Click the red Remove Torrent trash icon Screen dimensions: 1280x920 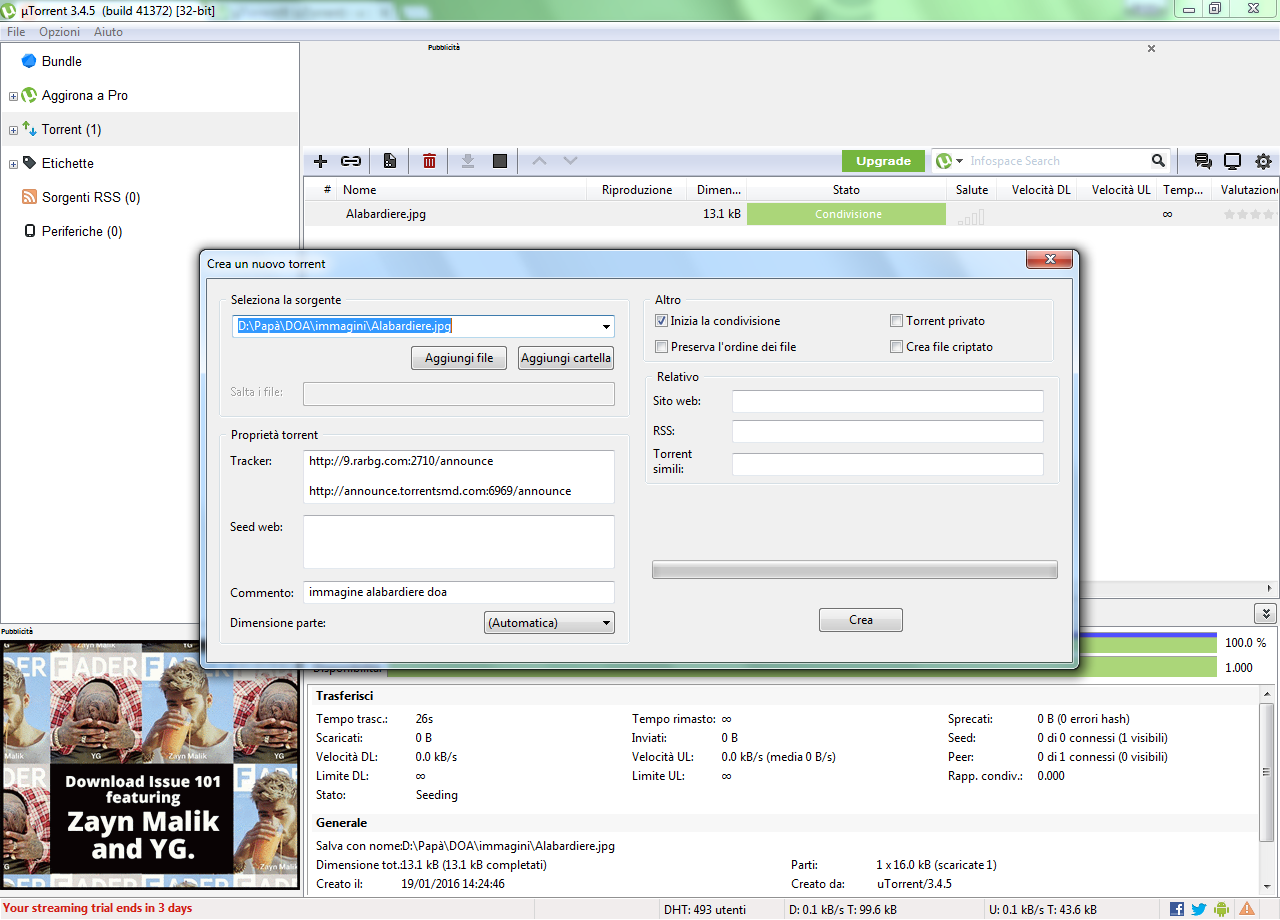[429, 161]
